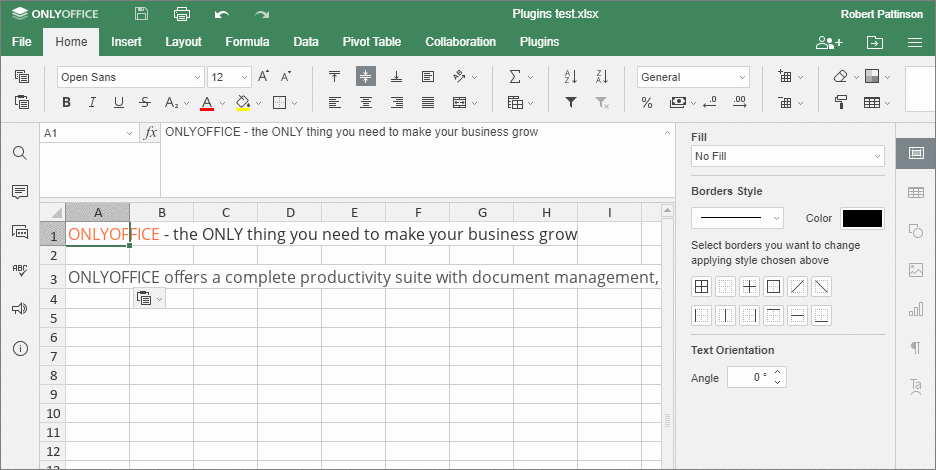Open the Search panel in left sidebar

[x=20, y=153]
